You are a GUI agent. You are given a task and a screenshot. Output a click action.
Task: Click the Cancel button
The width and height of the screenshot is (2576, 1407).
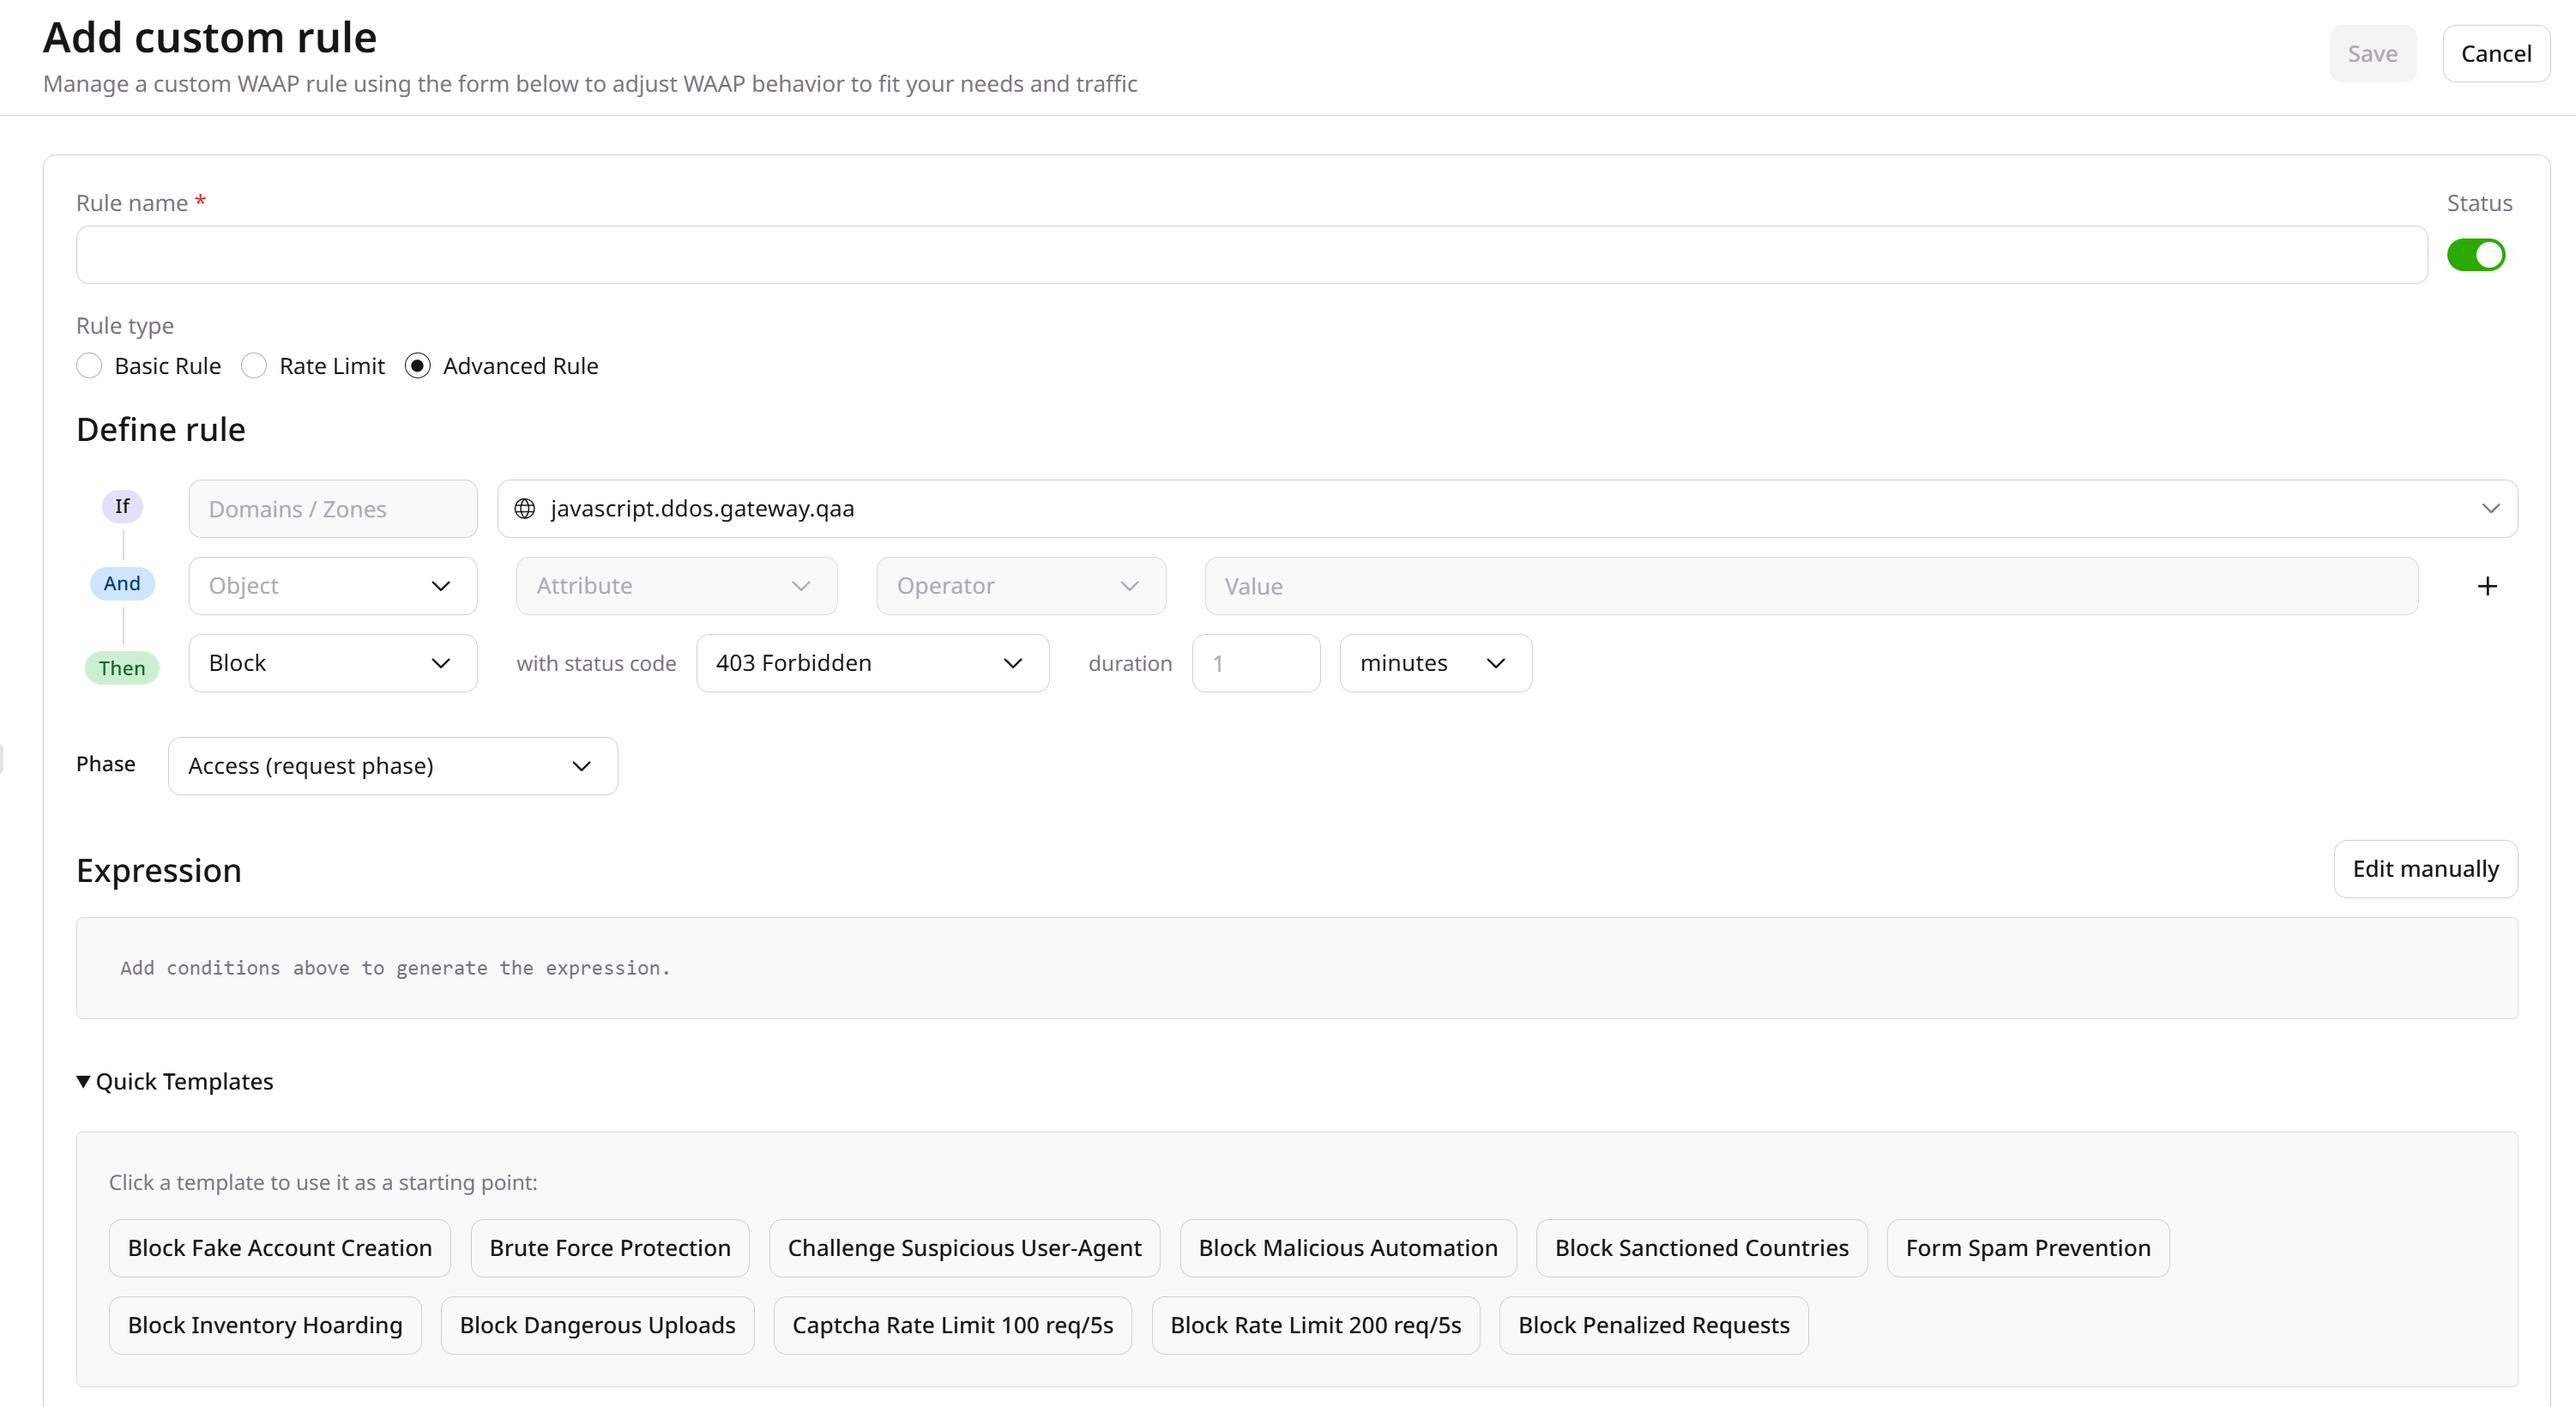pos(2496,54)
